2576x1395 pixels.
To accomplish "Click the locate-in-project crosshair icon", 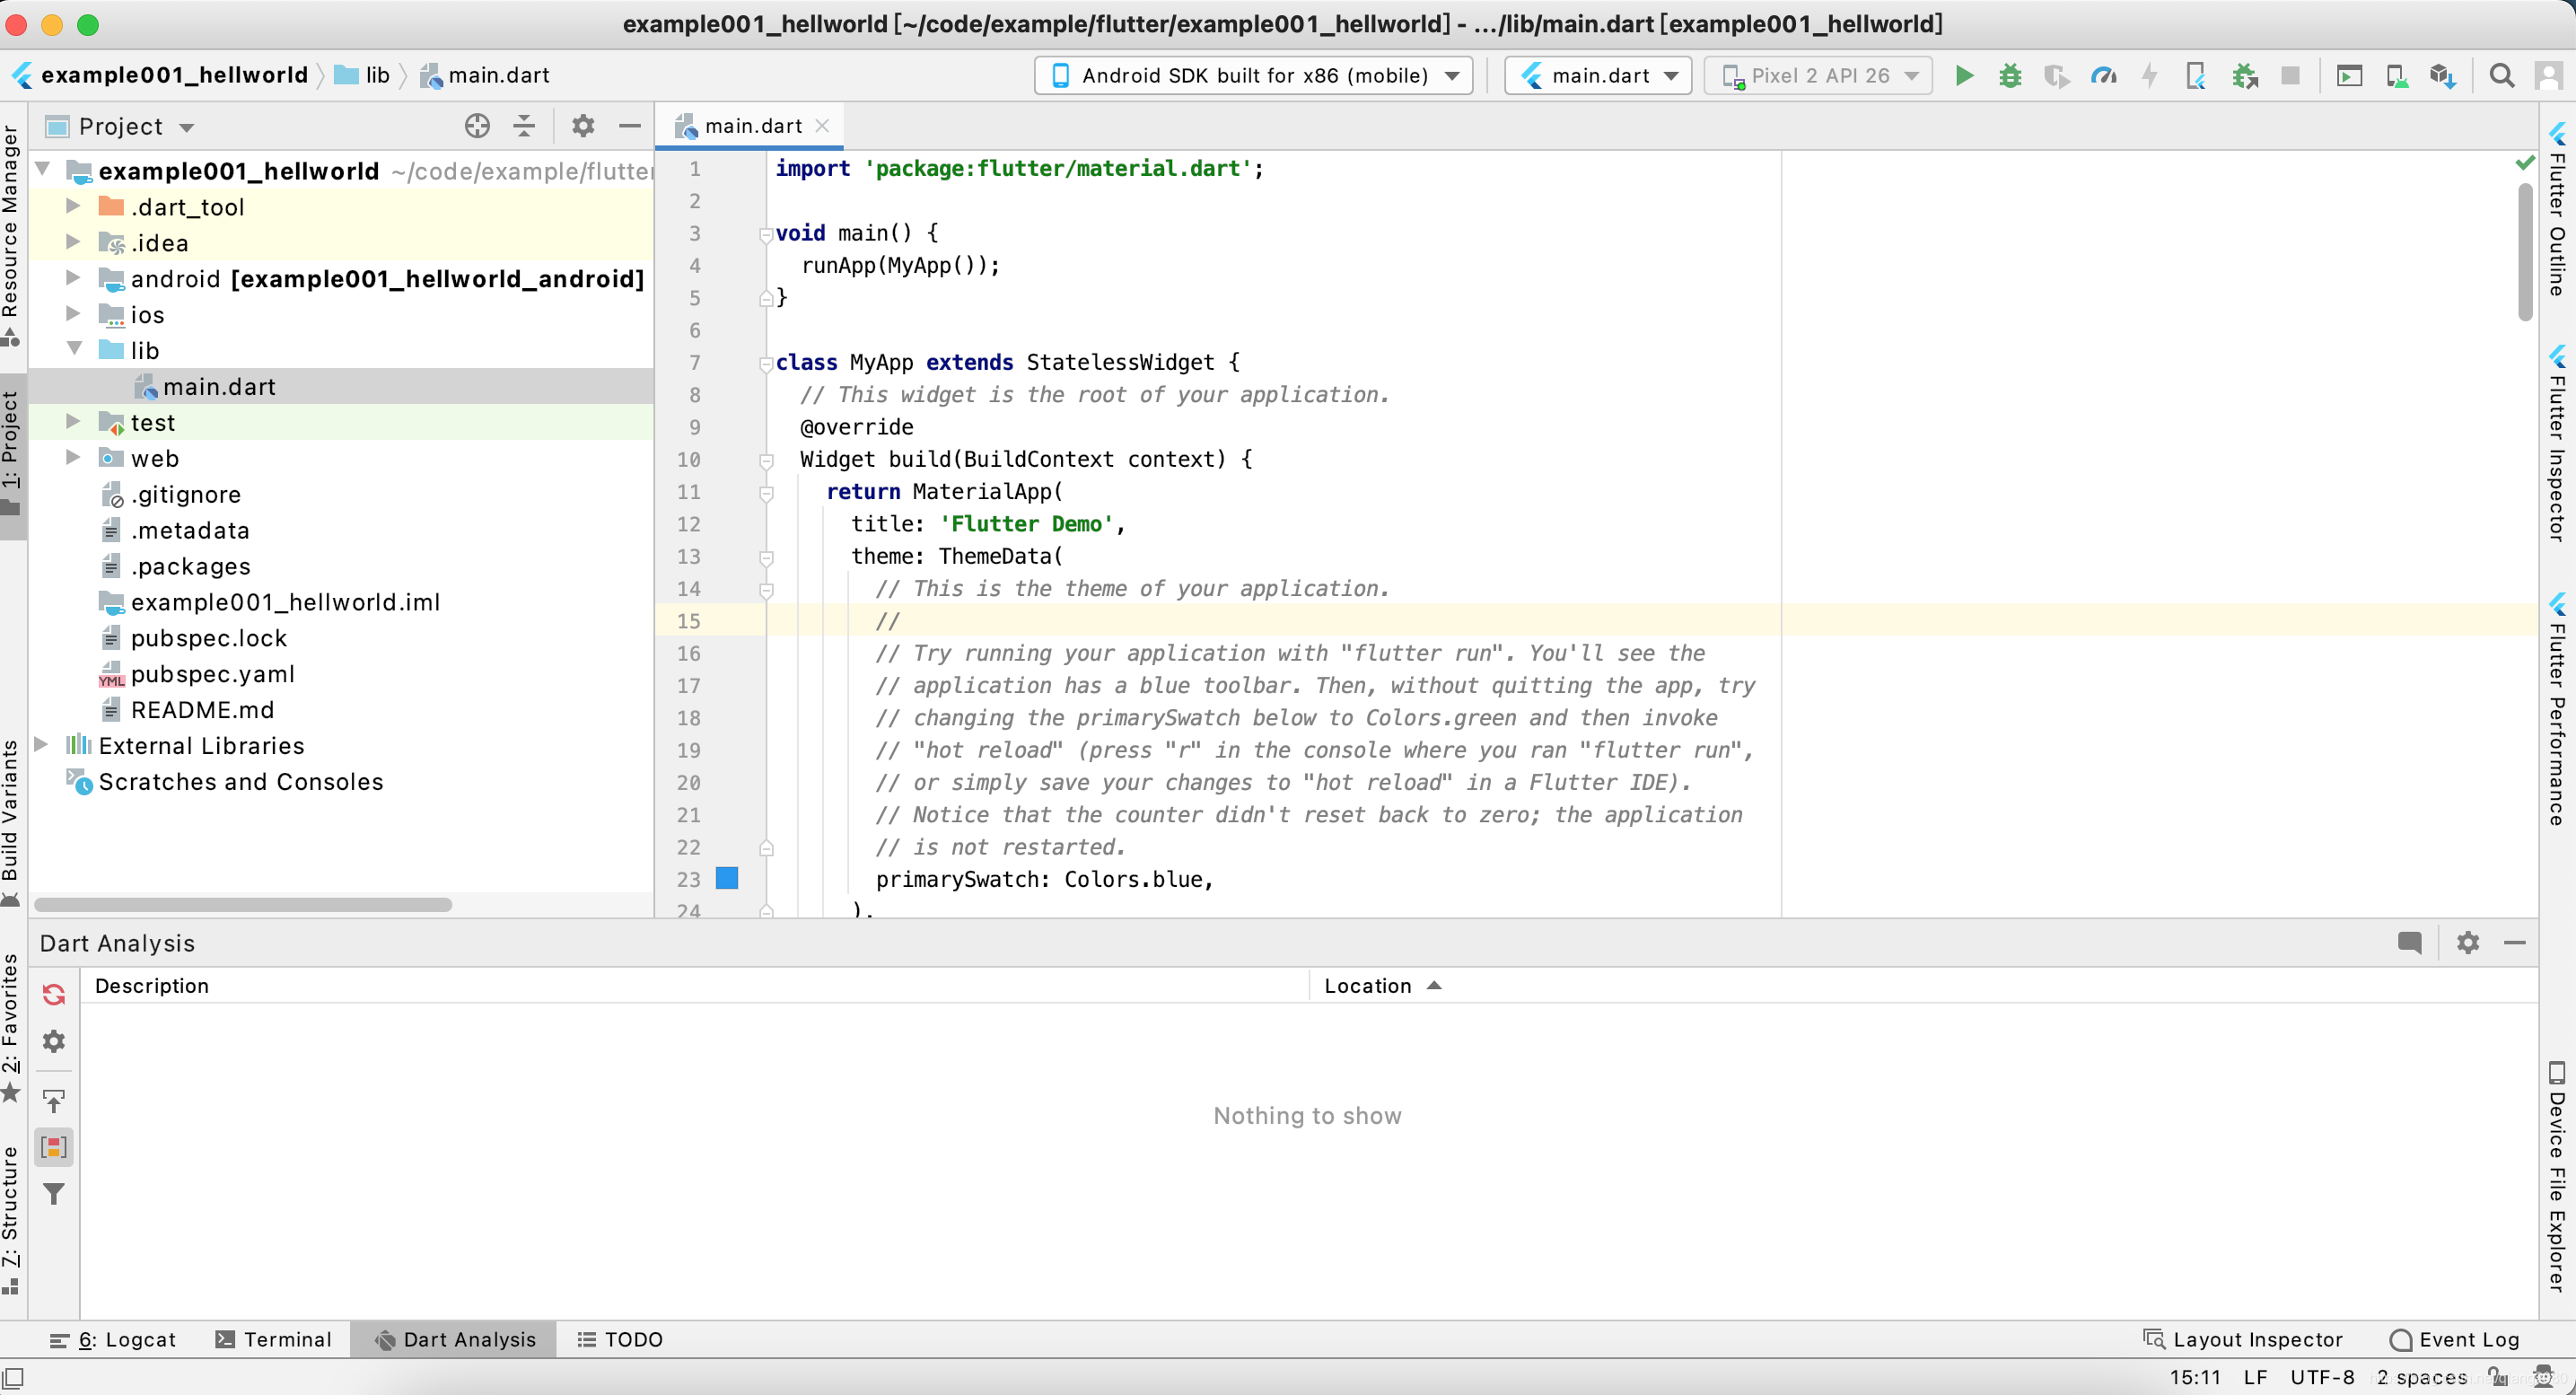I will click(477, 126).
